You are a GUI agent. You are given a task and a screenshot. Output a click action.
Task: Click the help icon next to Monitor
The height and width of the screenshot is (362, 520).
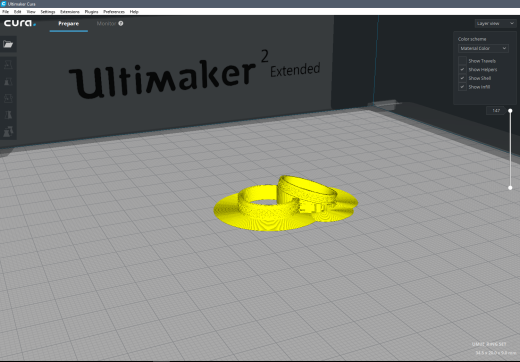tap(121, 23)
